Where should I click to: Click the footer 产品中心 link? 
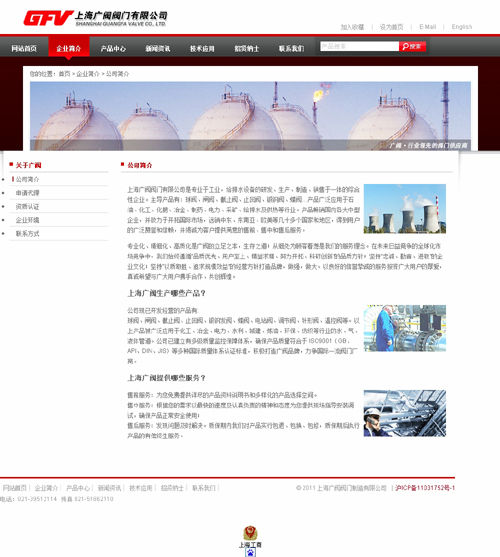78,488
